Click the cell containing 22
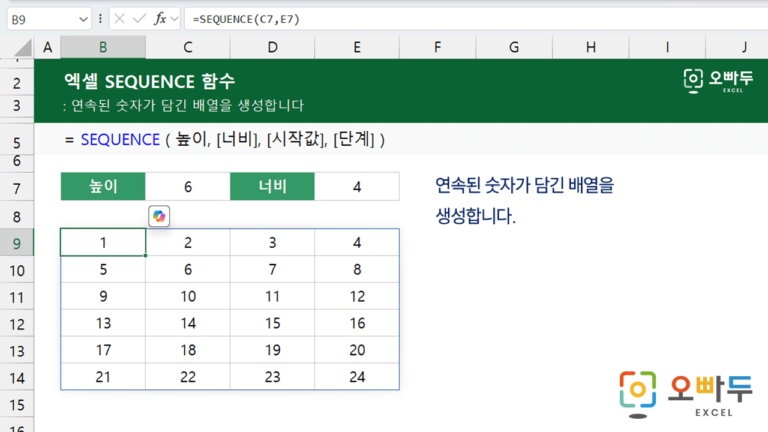 (188, 377)
